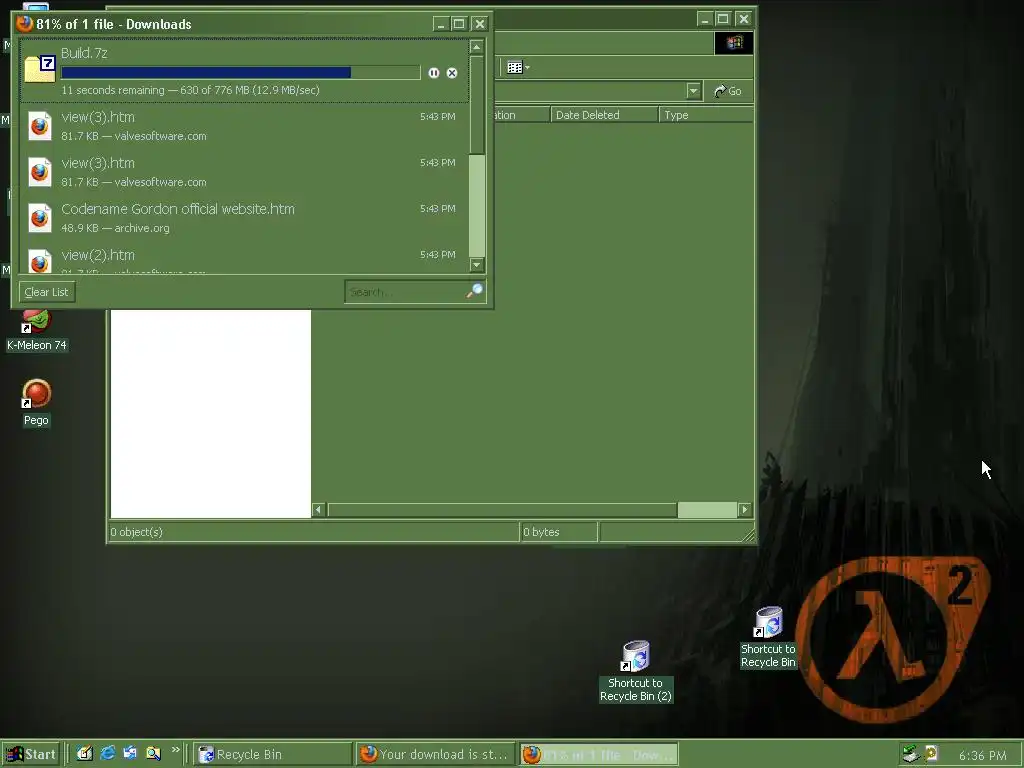Launch Internet Explorer from quick launch
This screenshot has width=1024, height=768.
point(108,753)
